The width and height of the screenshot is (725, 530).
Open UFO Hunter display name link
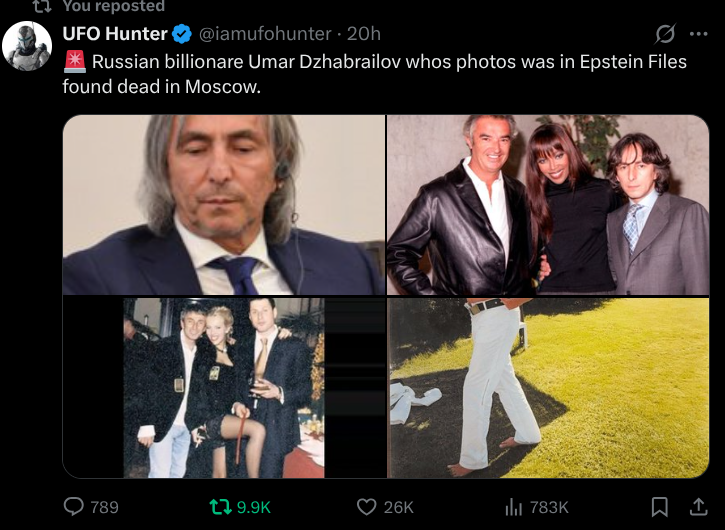pyautogui.click(x=115, y=34)
